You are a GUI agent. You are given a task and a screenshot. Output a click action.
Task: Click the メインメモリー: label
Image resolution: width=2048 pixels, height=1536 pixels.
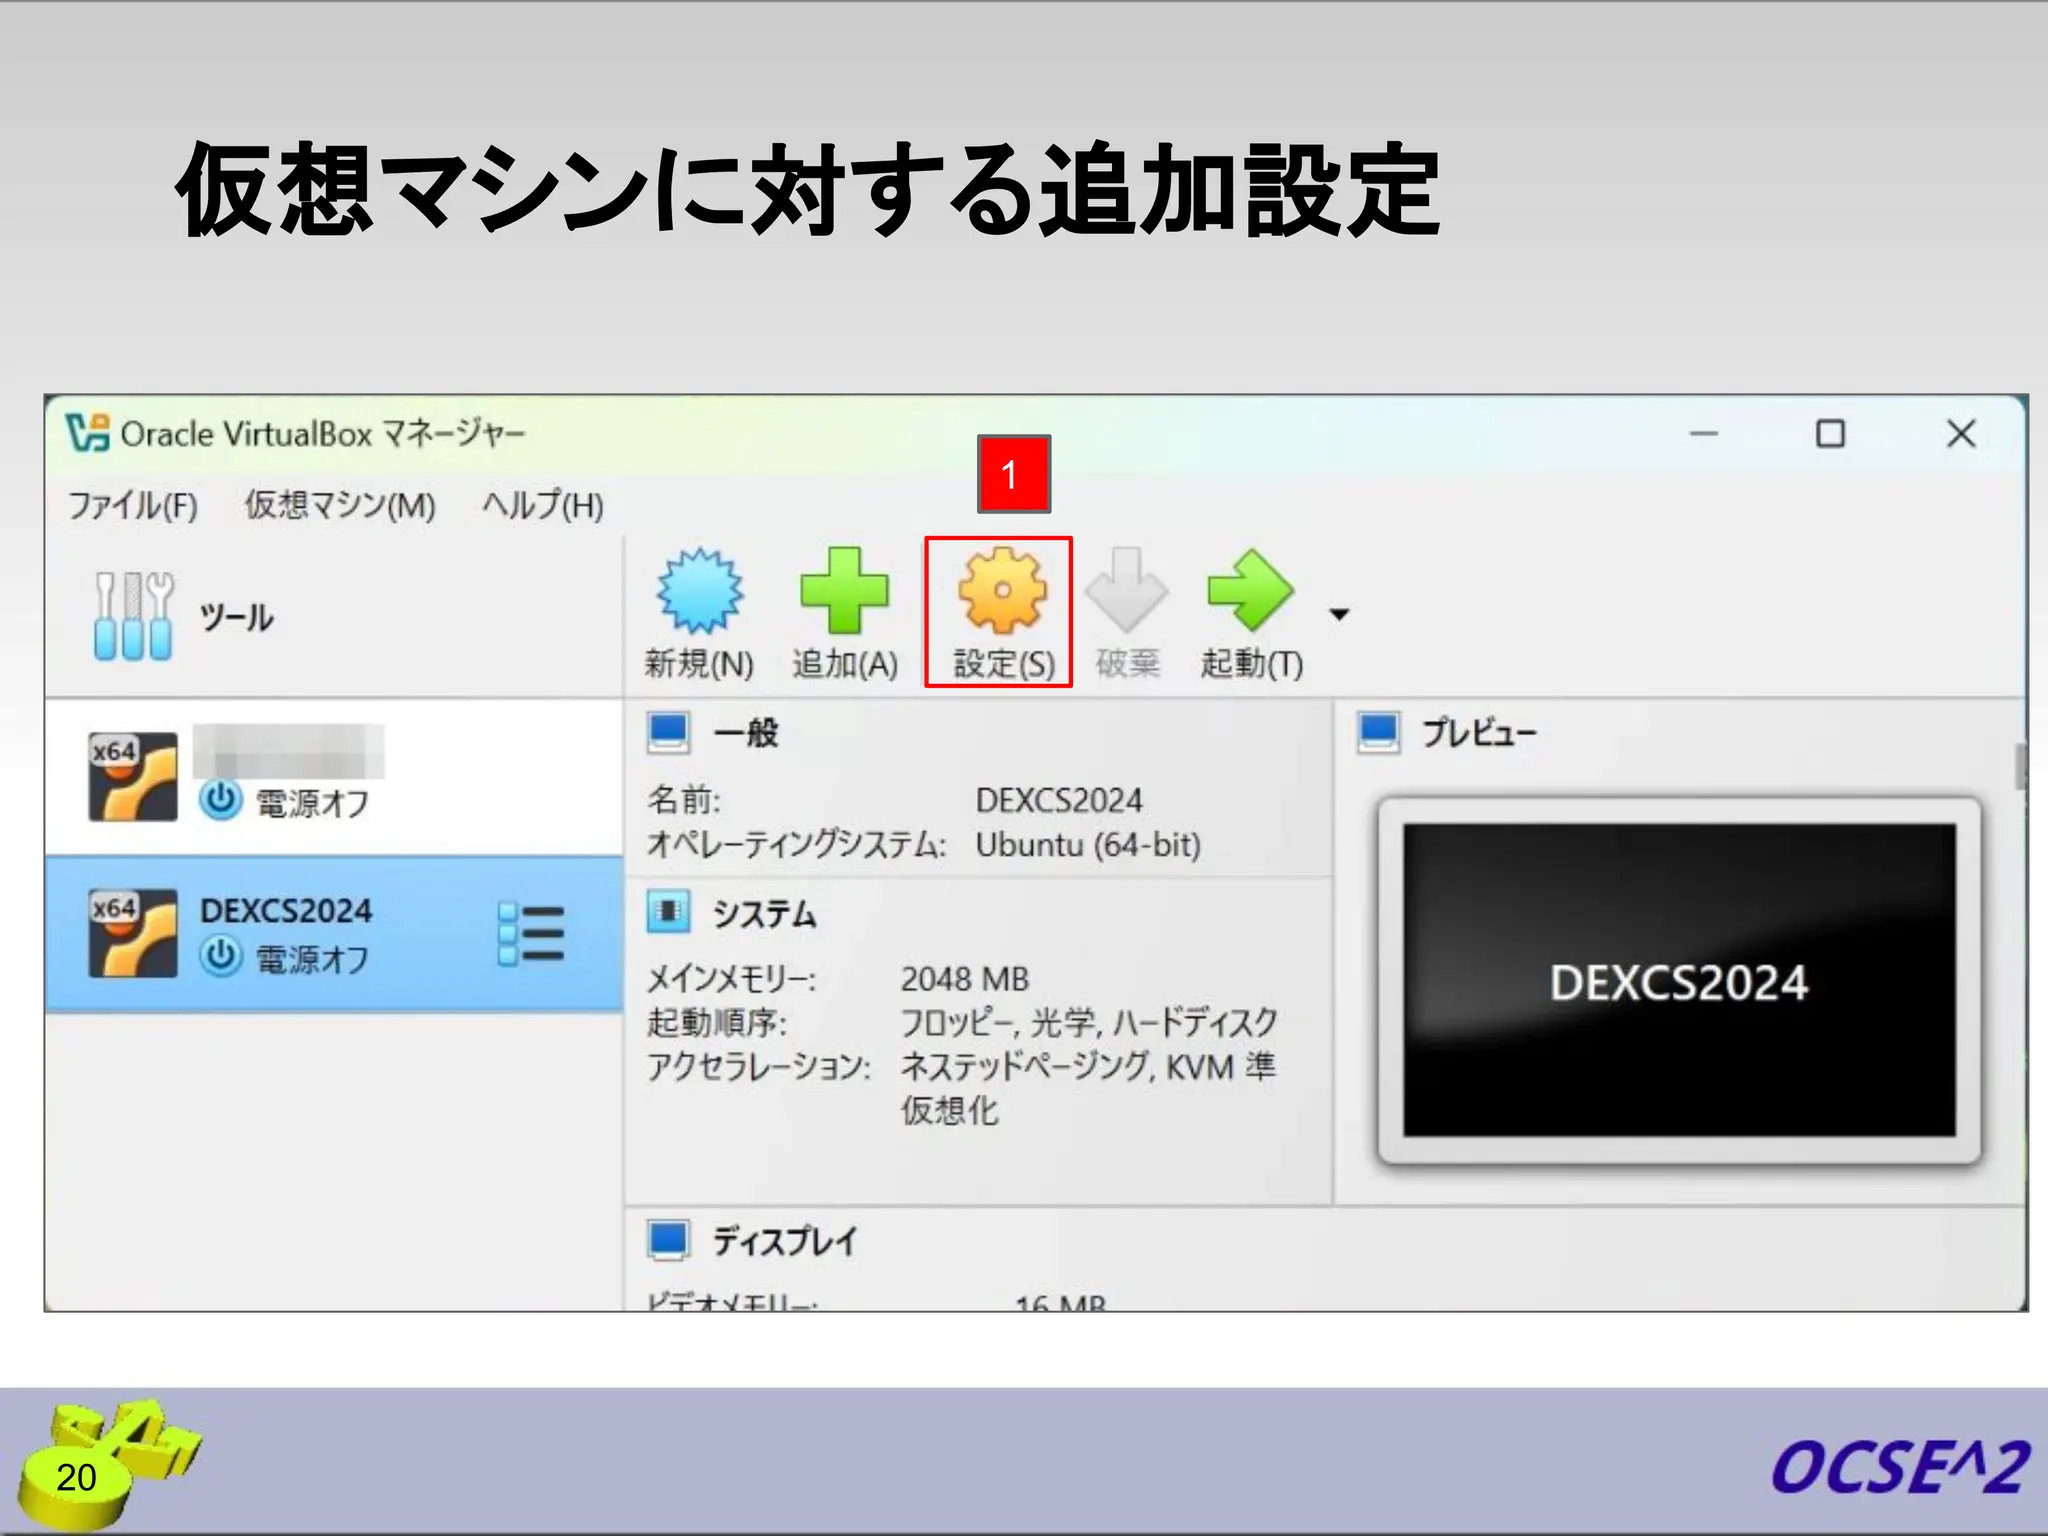(x=732, y=979)
